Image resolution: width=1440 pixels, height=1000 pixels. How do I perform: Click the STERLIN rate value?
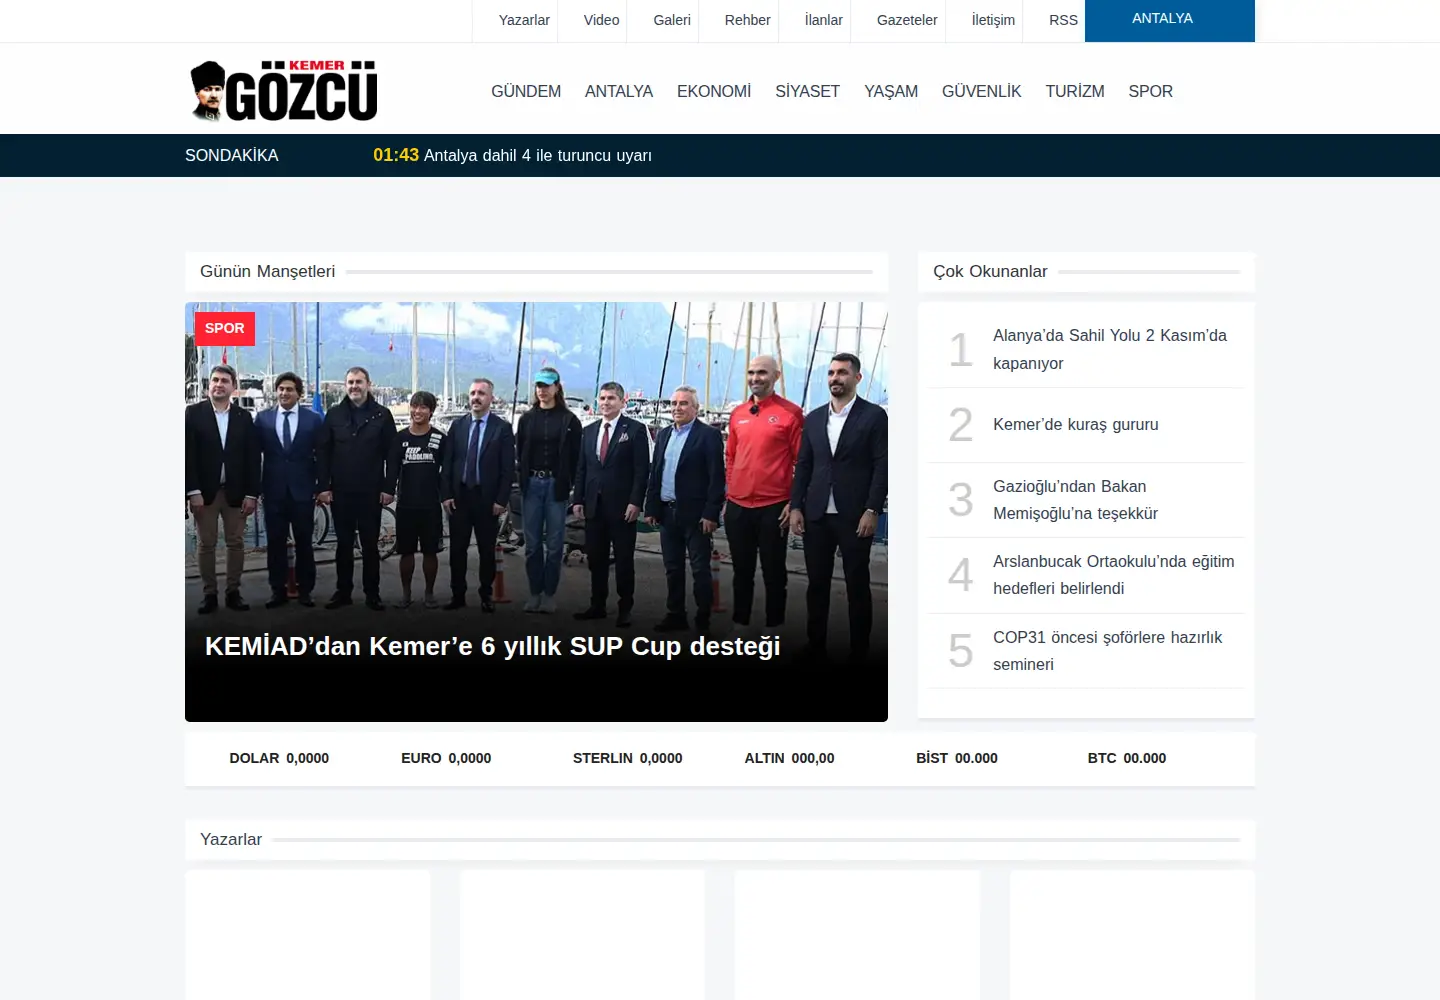click(661, 758)
